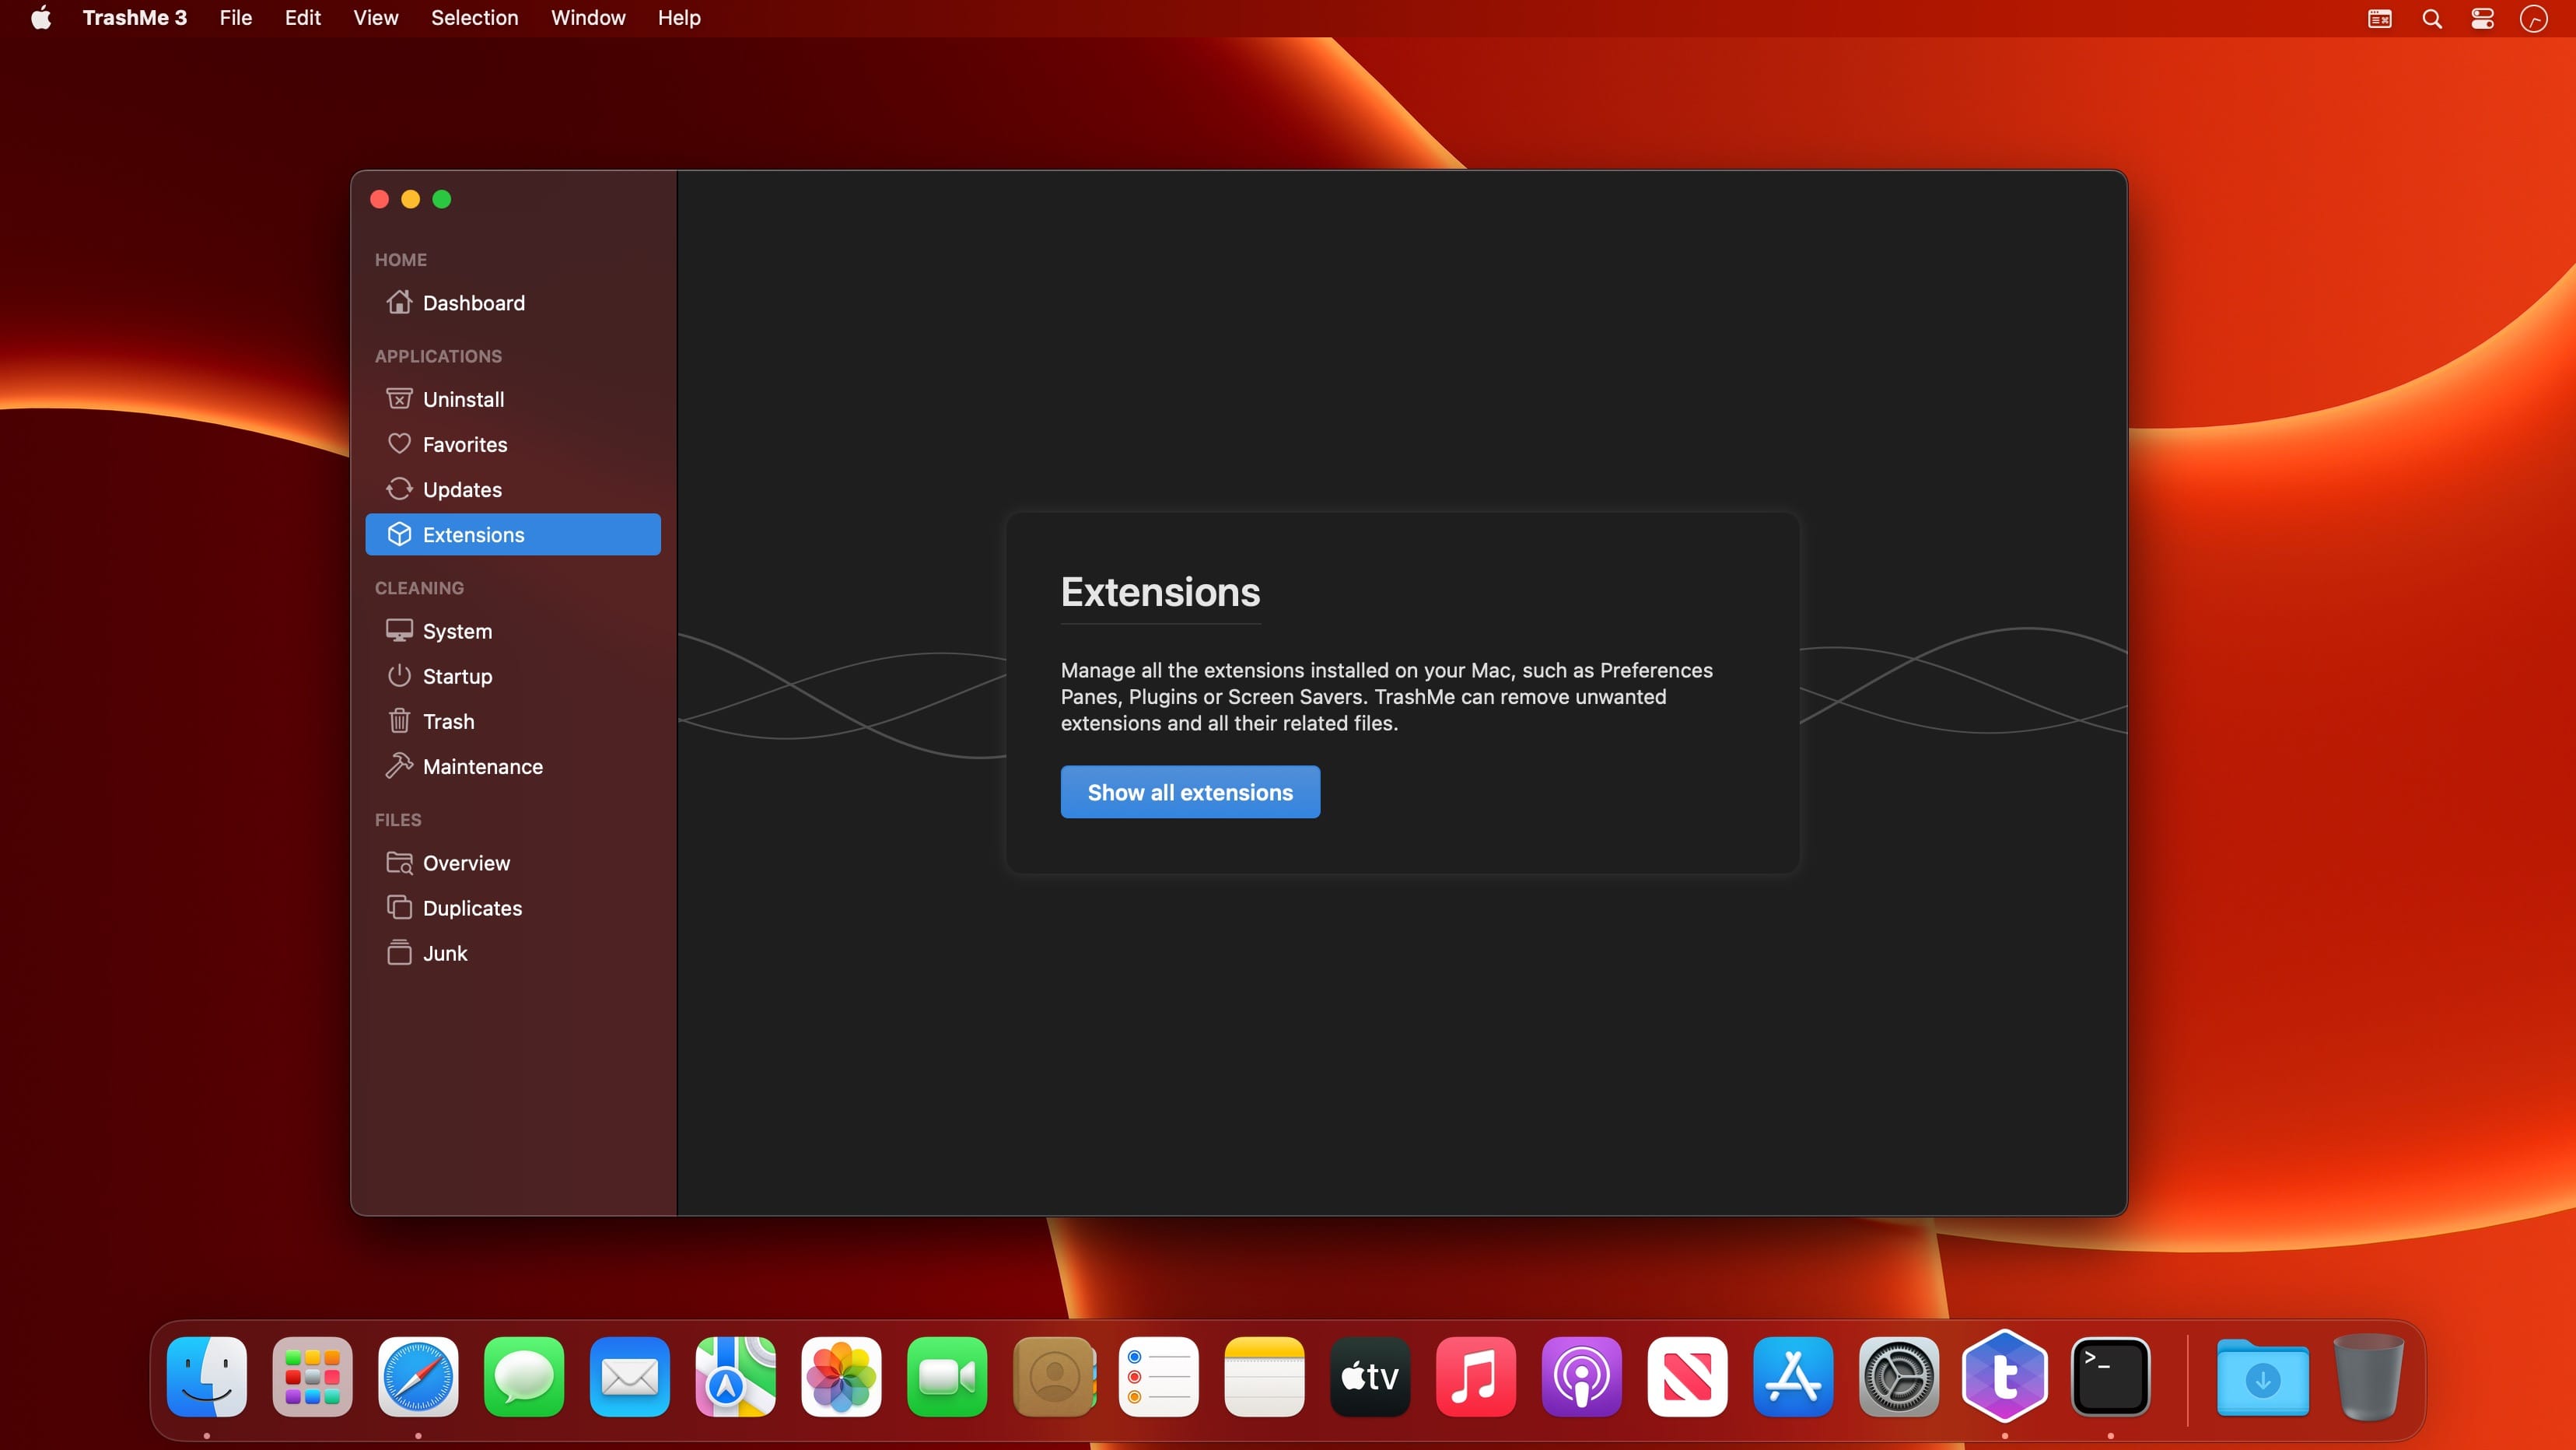This screenshot has height=1450, width=2576.
Task: Open Apple TV from the Dock
Action: (1370, 1377)
